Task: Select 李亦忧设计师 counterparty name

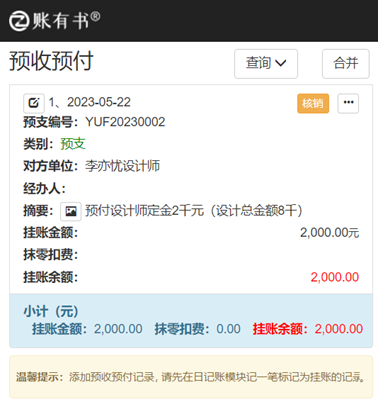Action: 122,166
